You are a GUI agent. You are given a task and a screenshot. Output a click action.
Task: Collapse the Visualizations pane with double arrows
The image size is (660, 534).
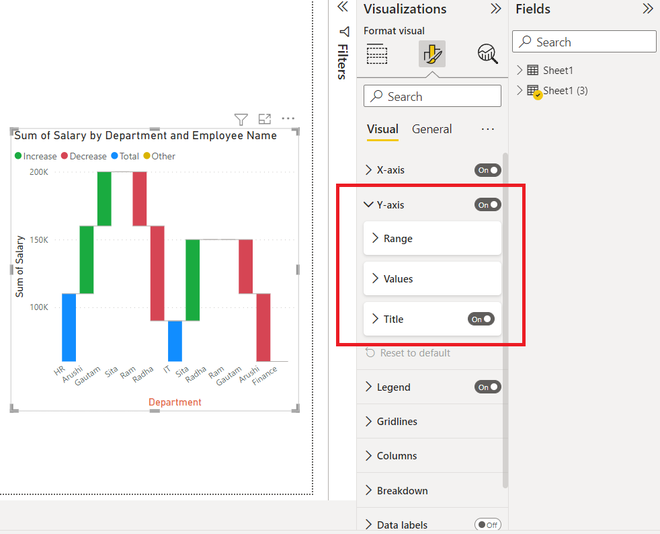(x=496, y=8)
